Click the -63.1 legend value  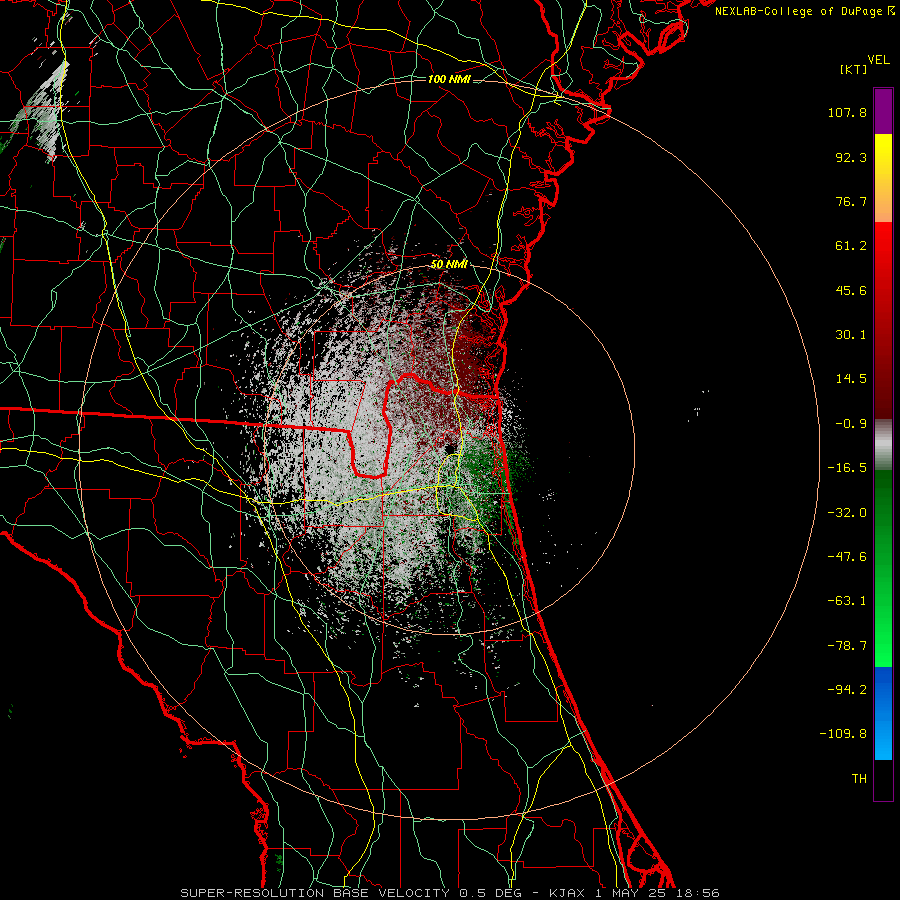847,601
